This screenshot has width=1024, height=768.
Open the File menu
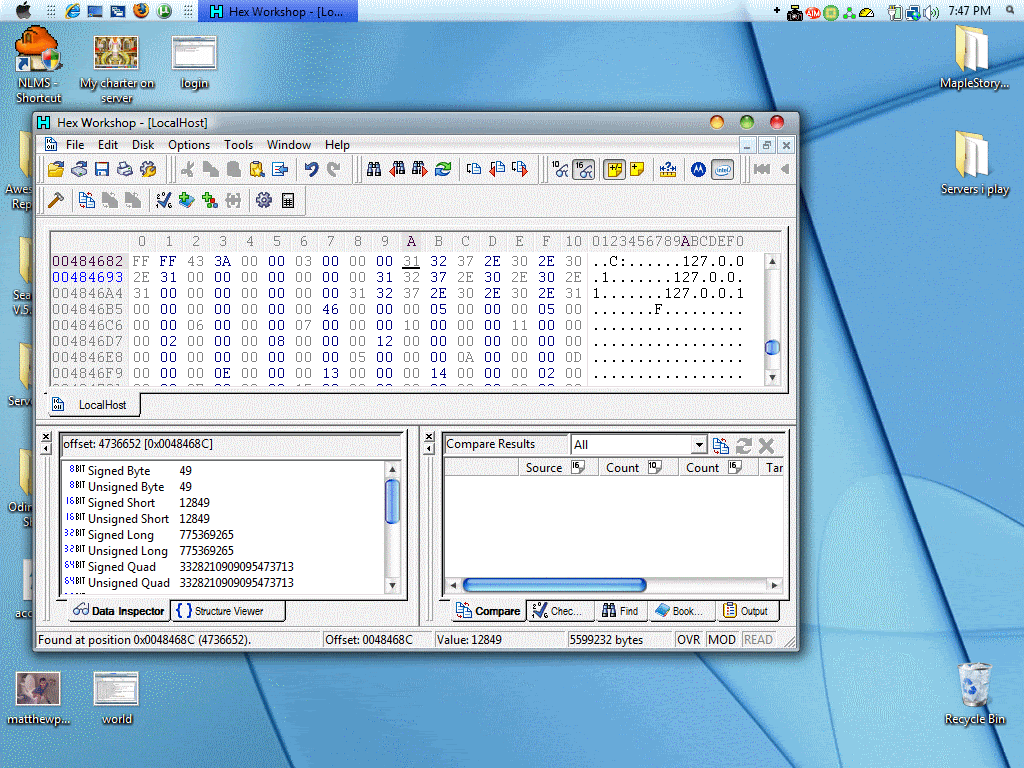pos(75,145)
